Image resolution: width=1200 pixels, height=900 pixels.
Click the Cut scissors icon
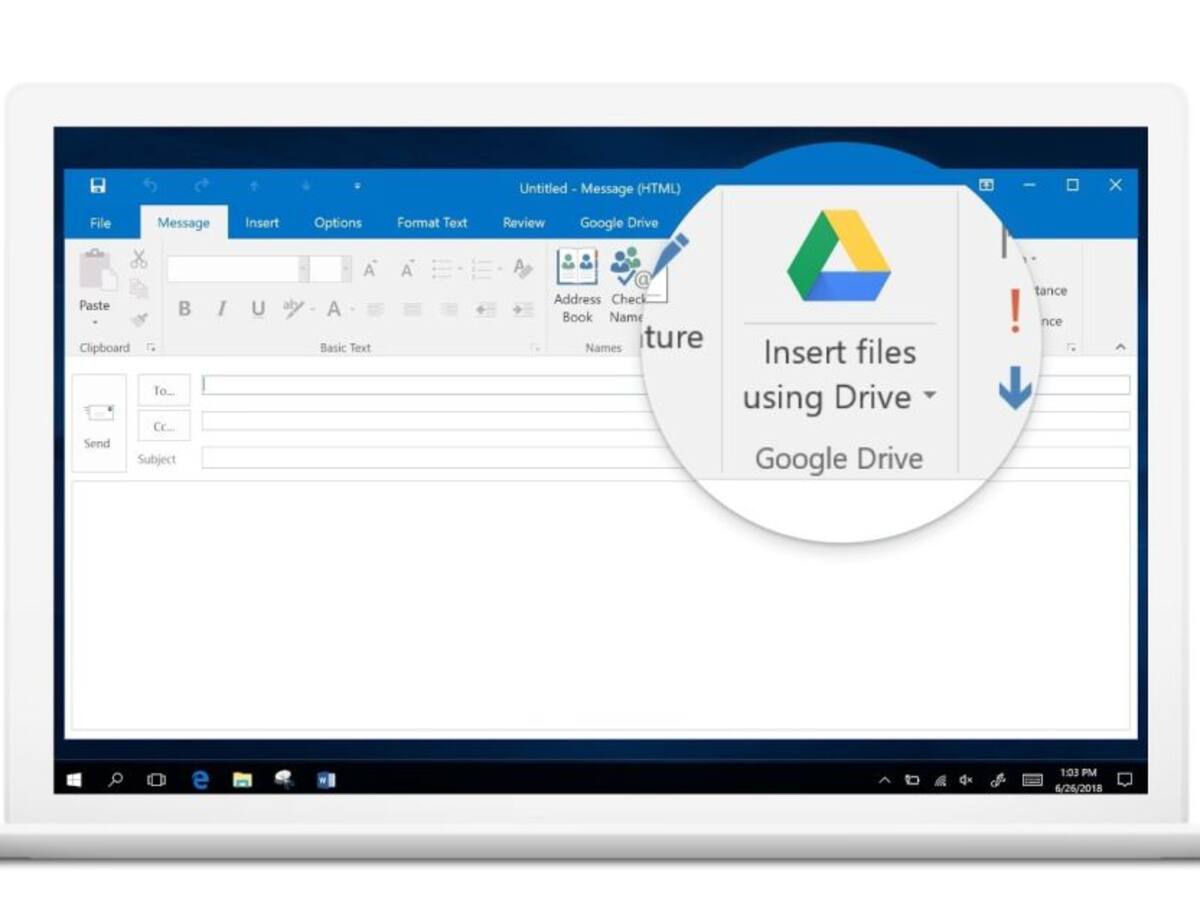click(138, 259)
